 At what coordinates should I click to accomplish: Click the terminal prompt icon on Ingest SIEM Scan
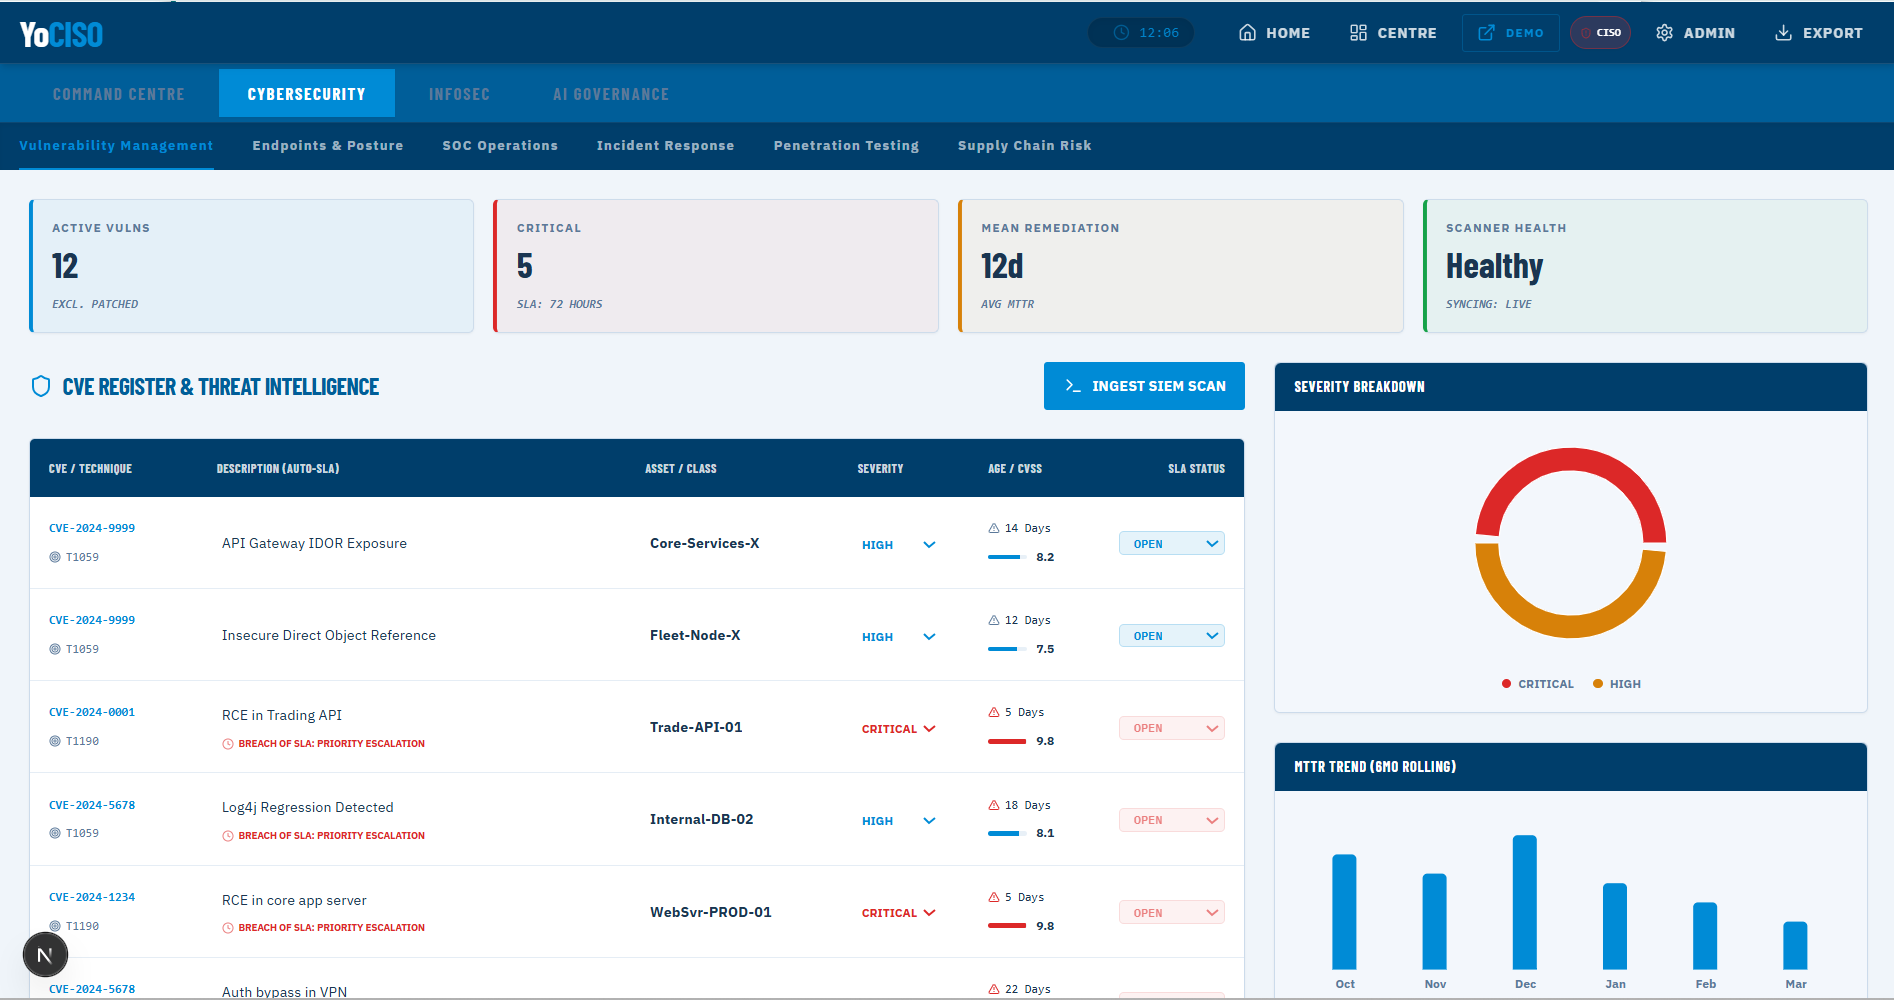coord(1073,386)
